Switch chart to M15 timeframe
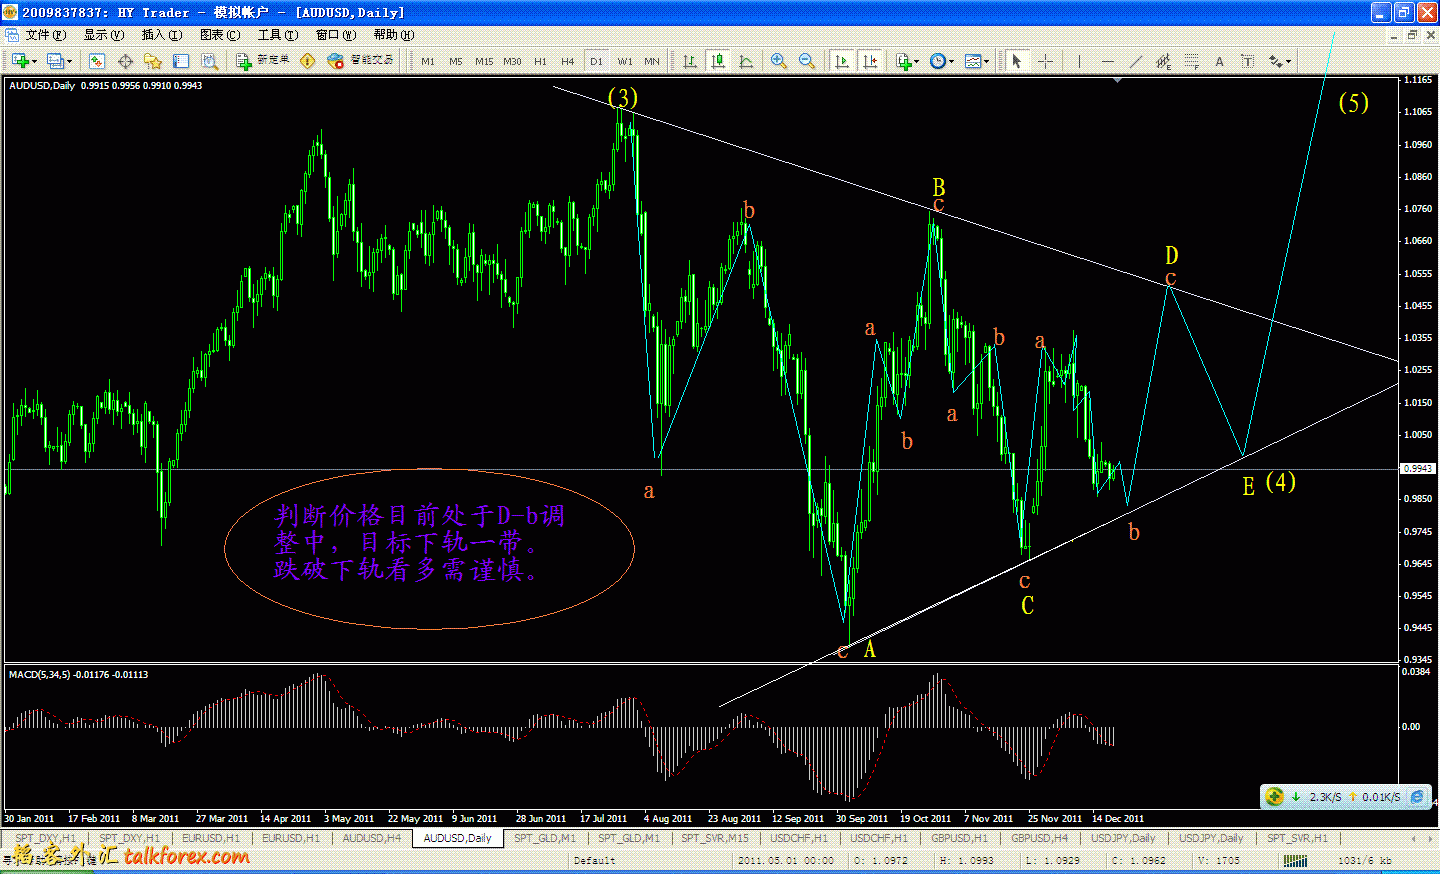The width and height of the screenshot is (1440, 874). point(484,61)
